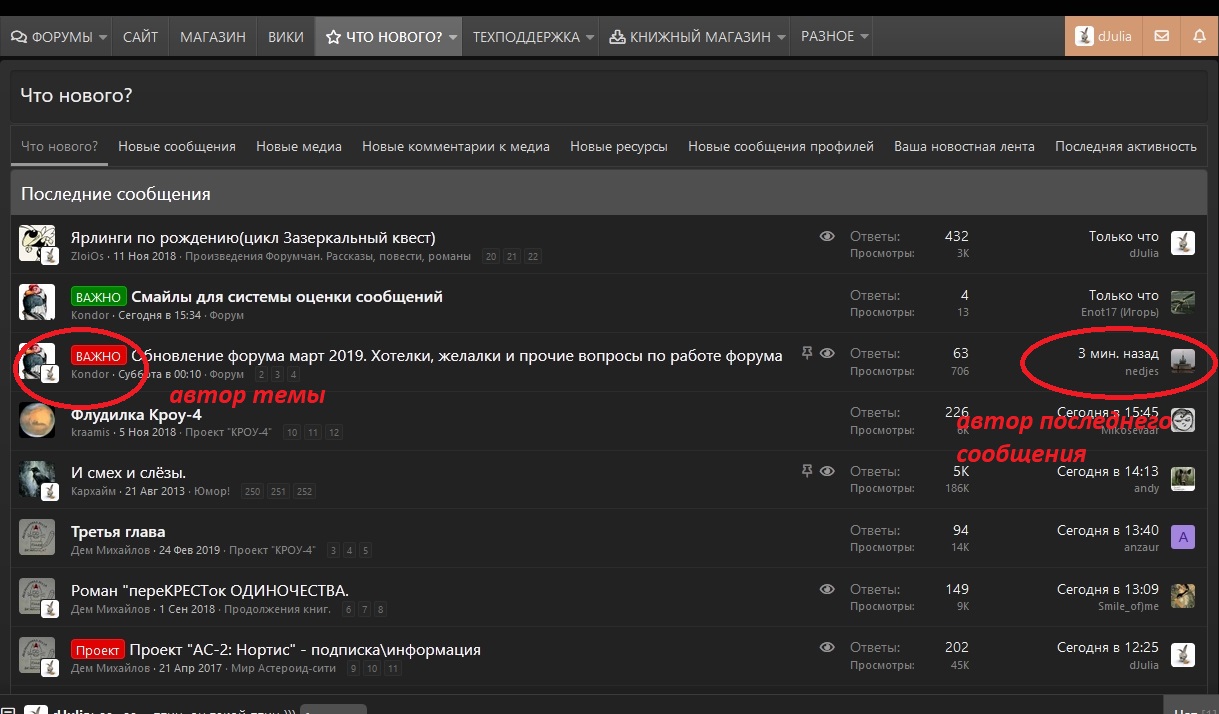Expand the ТЕХПОДДЕРЖКА dropdown arrow
1219x714 pixels.
pyautogui.click(x=590, y=37)
